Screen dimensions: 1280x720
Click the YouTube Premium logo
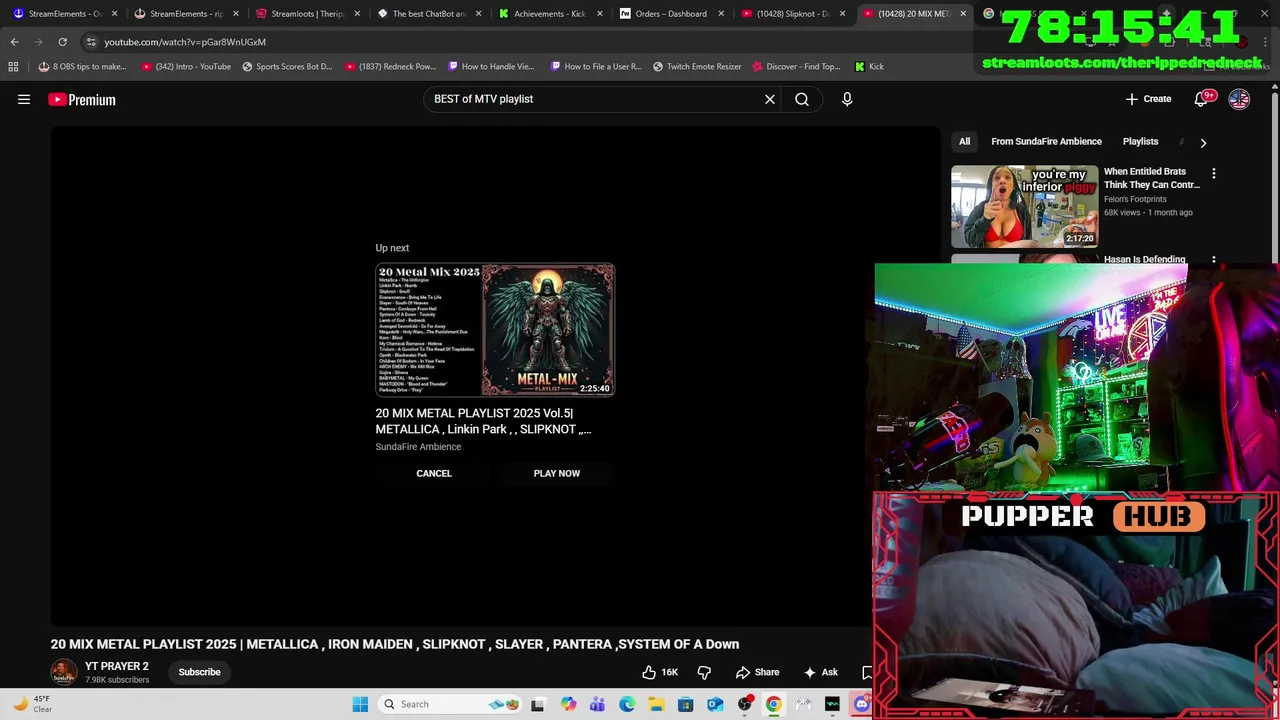82,99
